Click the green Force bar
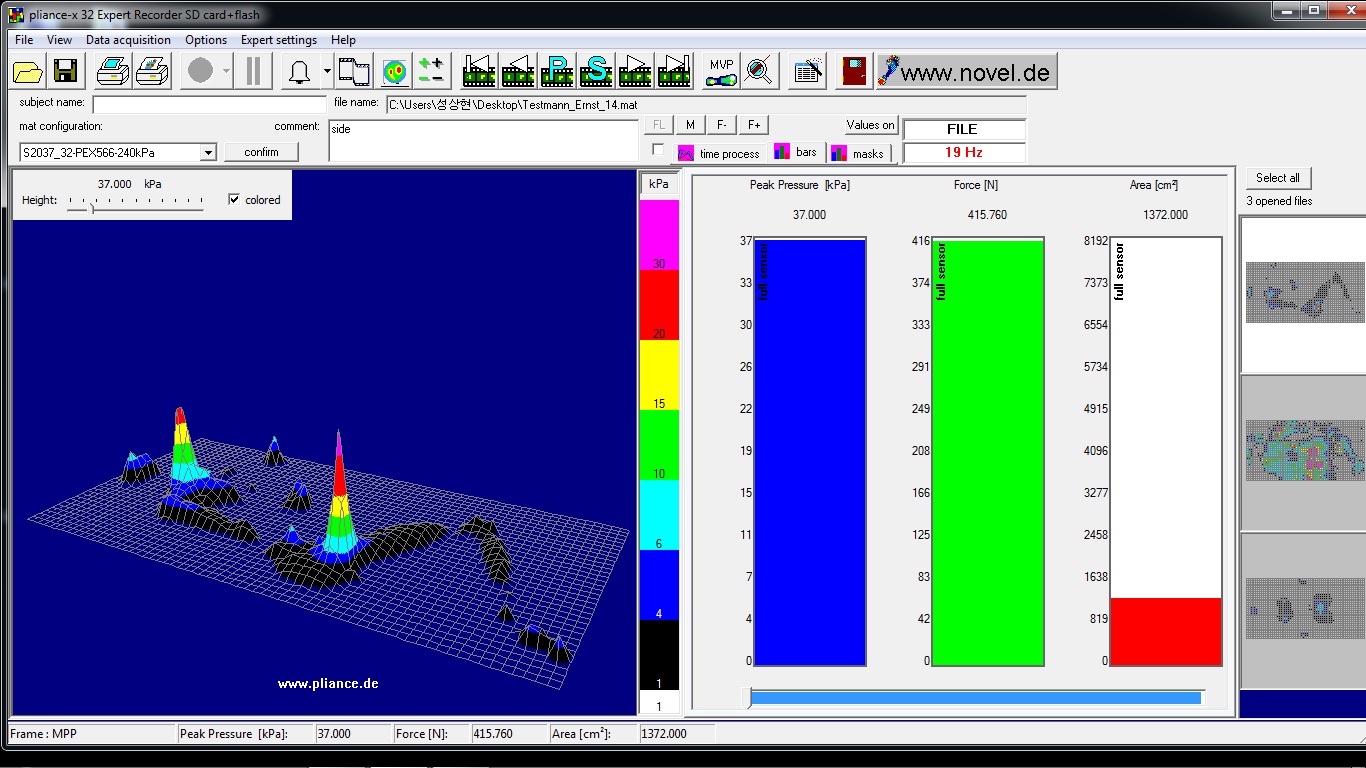The image size is (1366, 768). point(987,453)
